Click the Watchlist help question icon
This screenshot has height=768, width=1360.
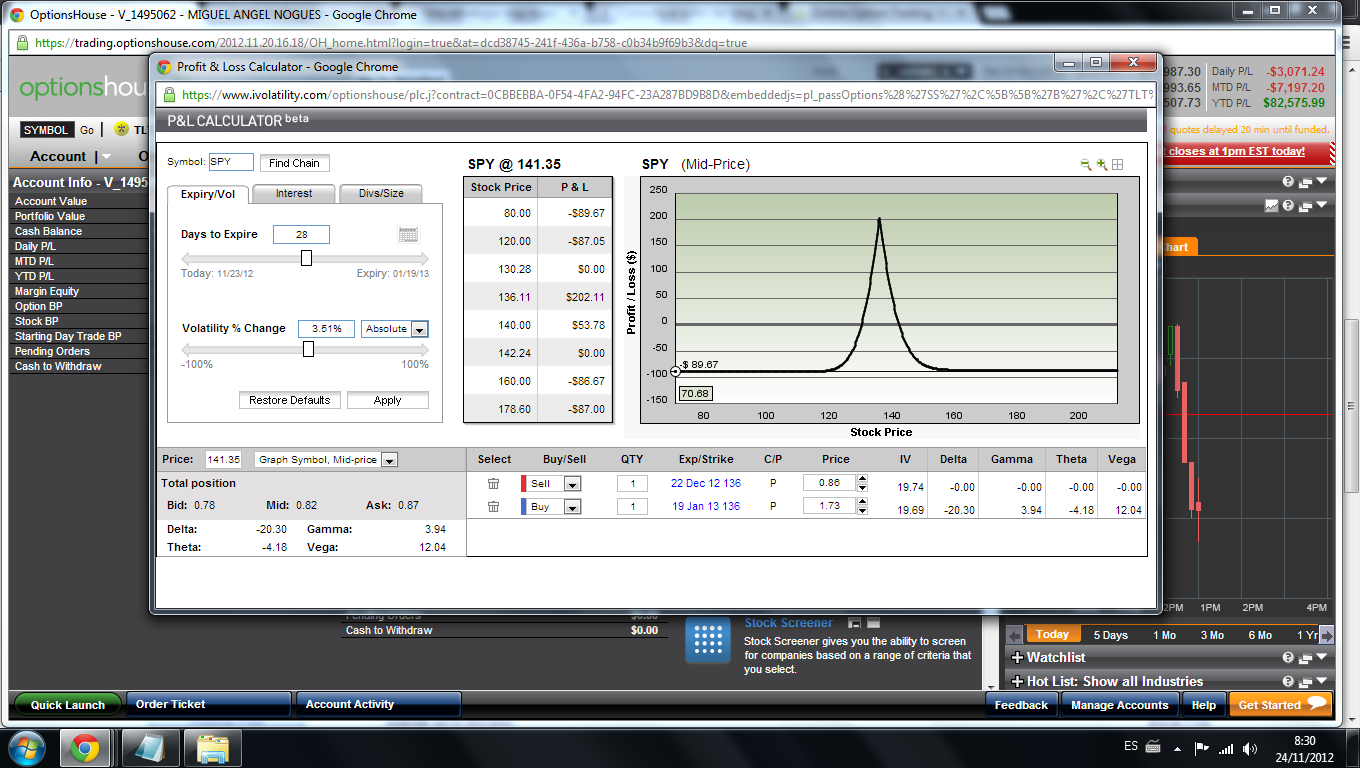pyautogui.click(x=1288, y=657)
